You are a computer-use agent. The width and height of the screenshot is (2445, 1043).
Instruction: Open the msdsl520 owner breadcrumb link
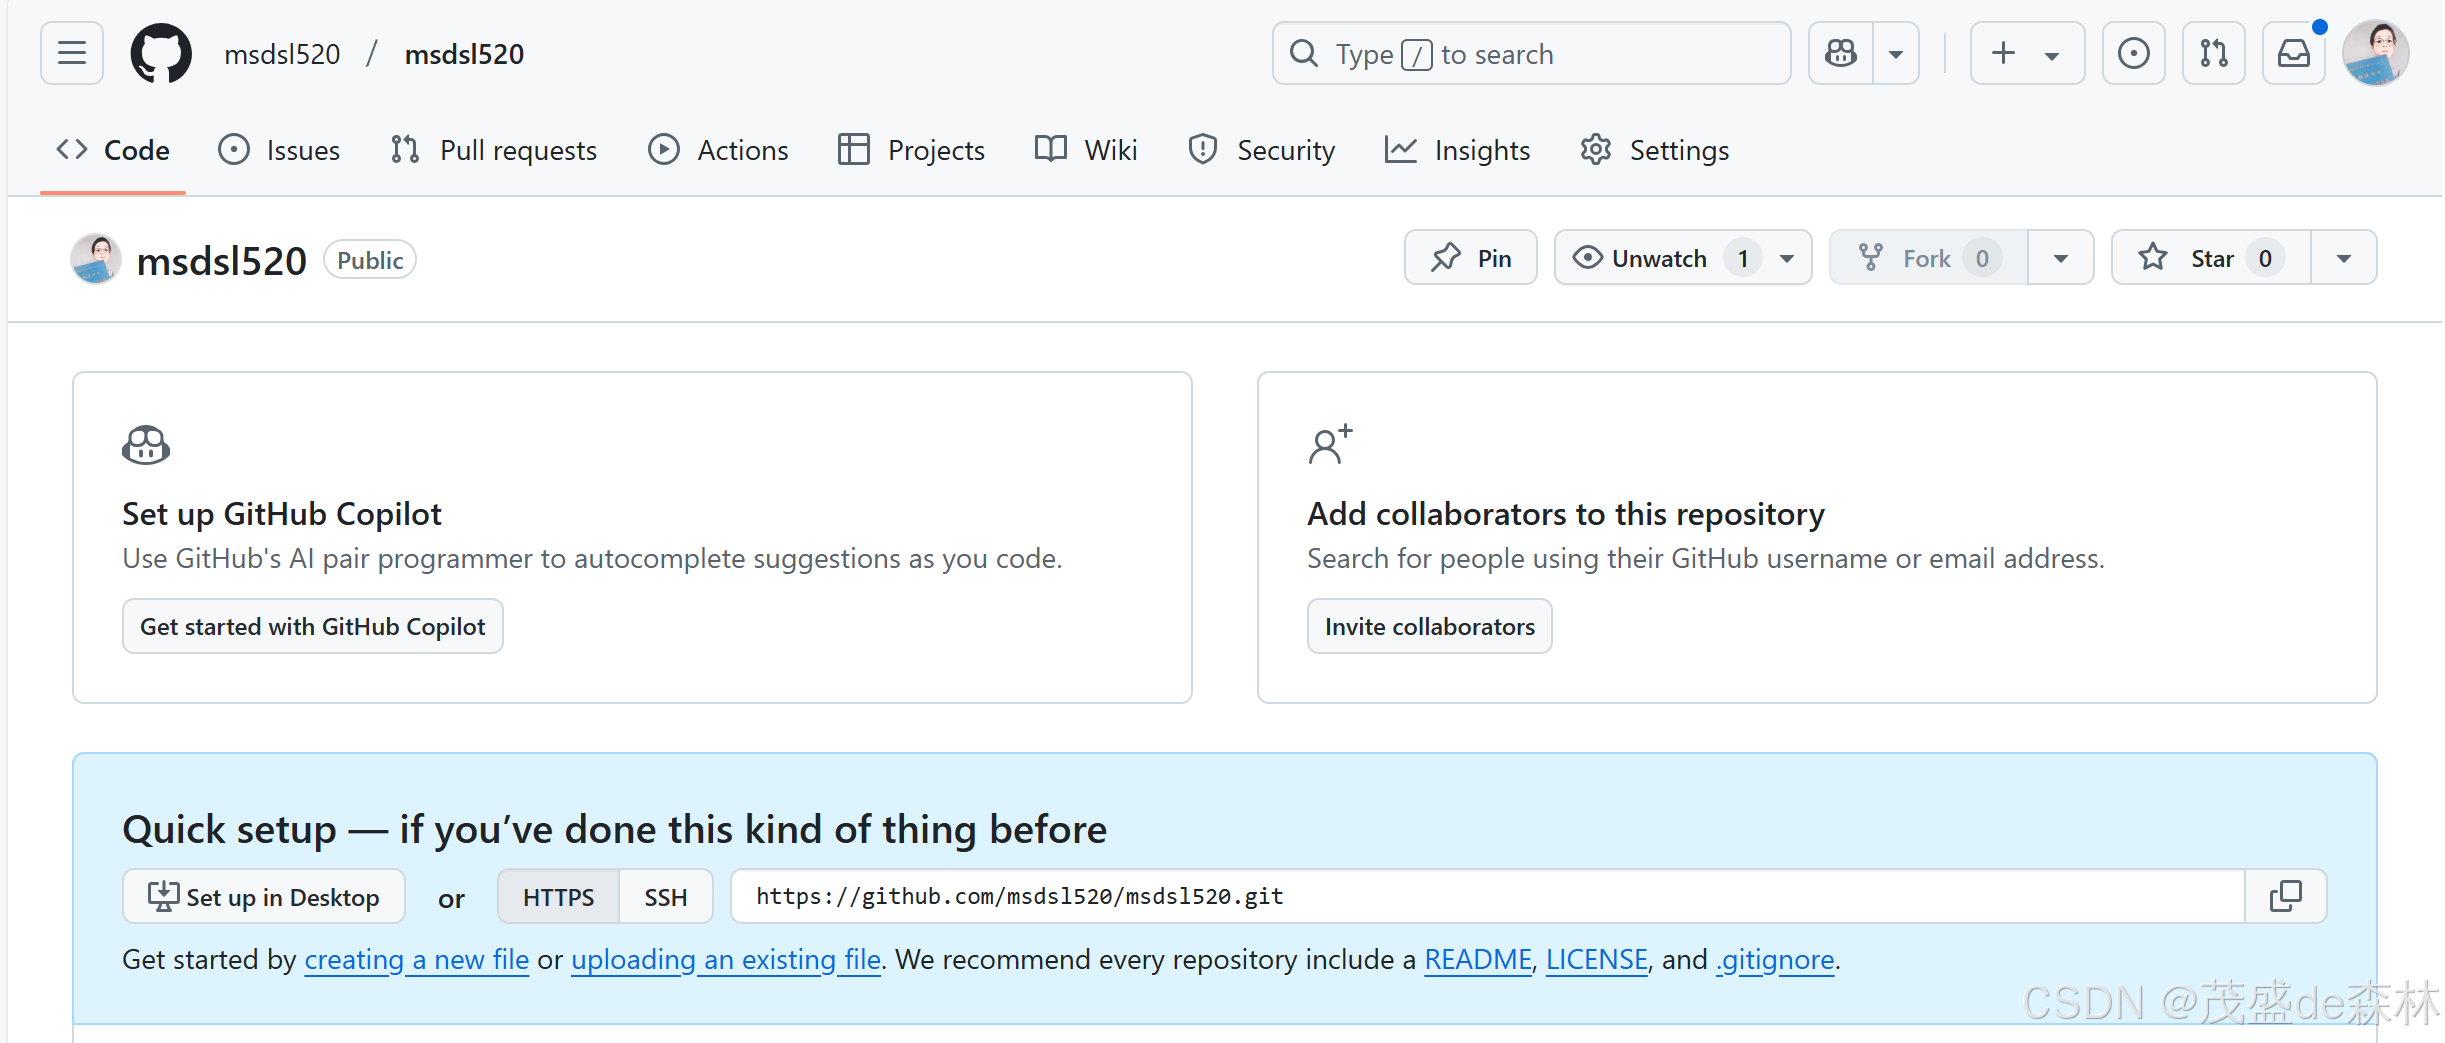[x=282, y=54]
